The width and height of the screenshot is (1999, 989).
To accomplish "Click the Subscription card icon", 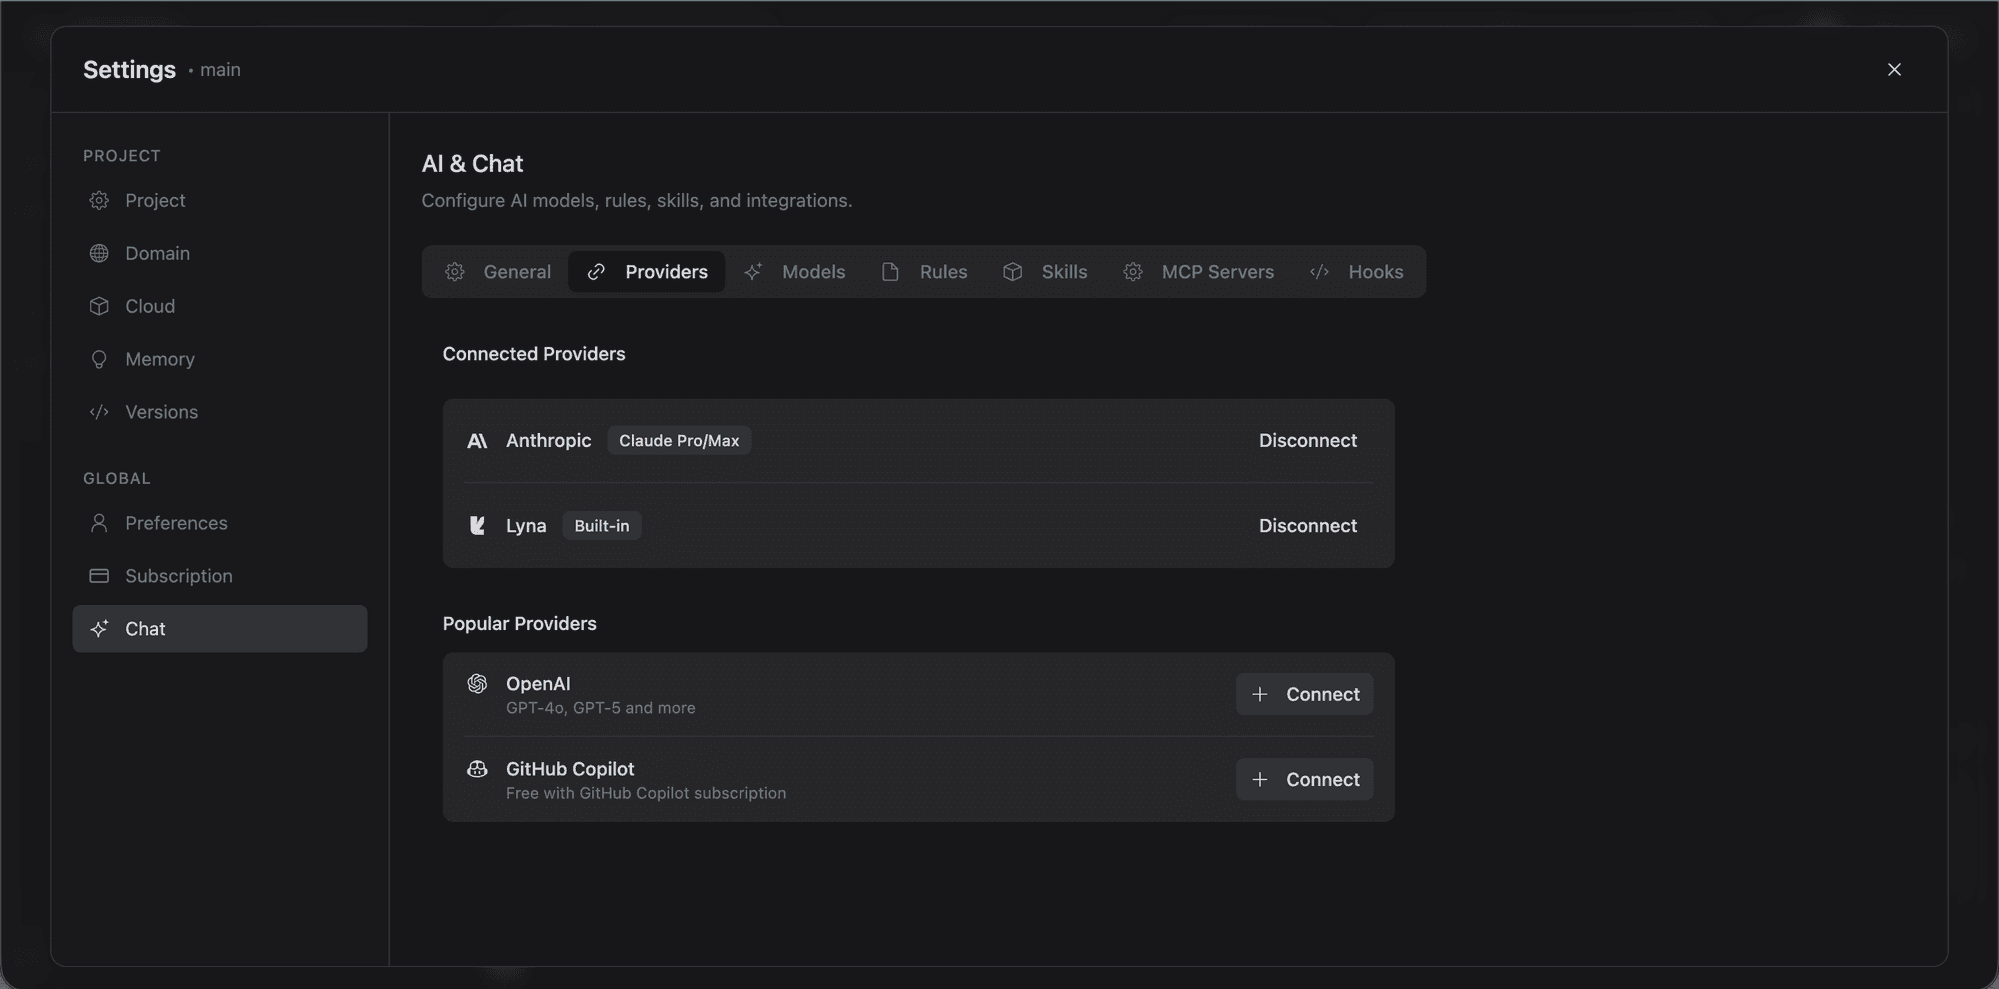I will [99, 576].
